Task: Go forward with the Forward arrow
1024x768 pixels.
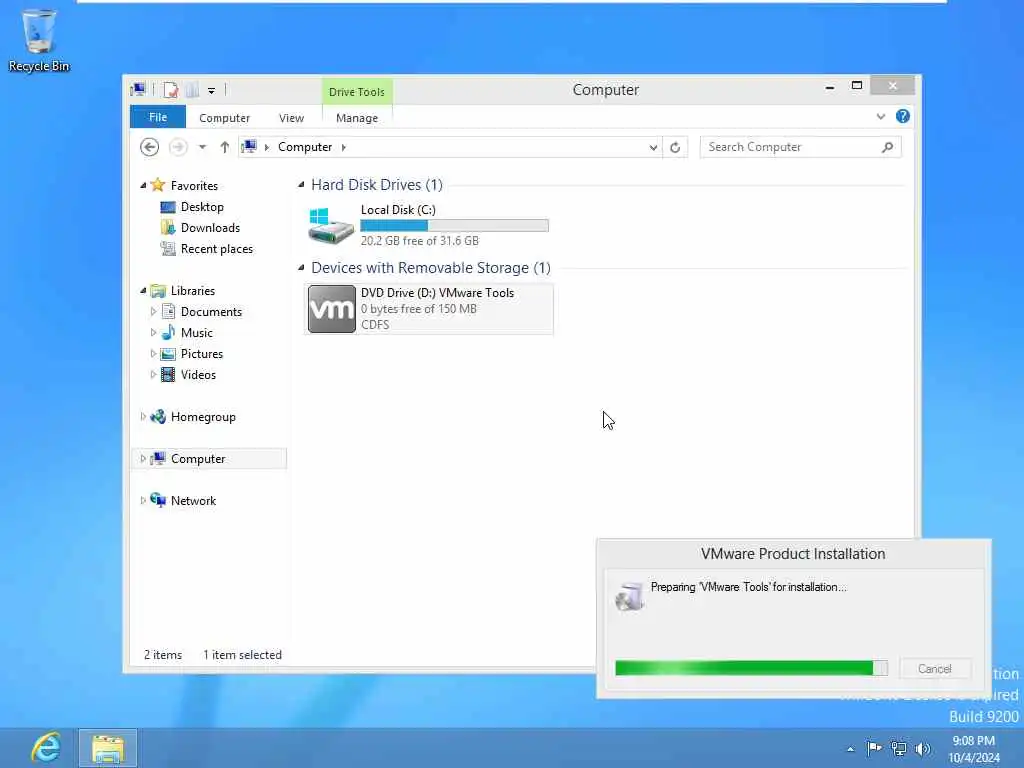Action: pos(178,147)
